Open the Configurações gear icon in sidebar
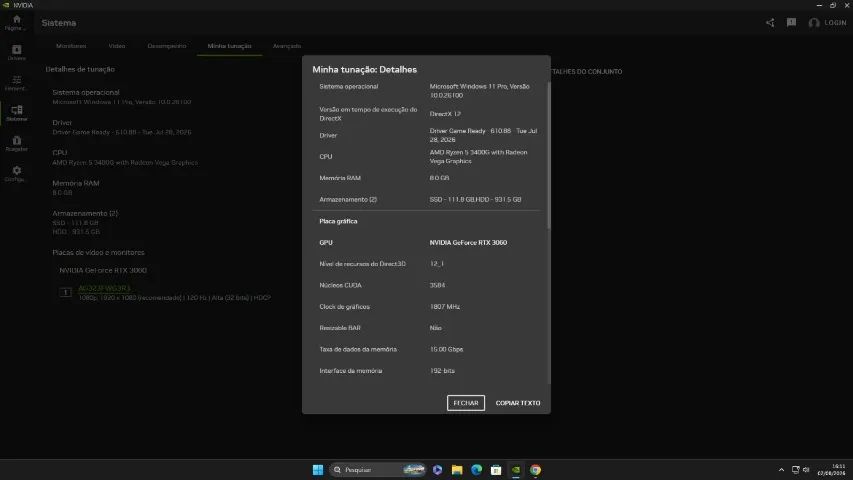 tap(16, 174)
